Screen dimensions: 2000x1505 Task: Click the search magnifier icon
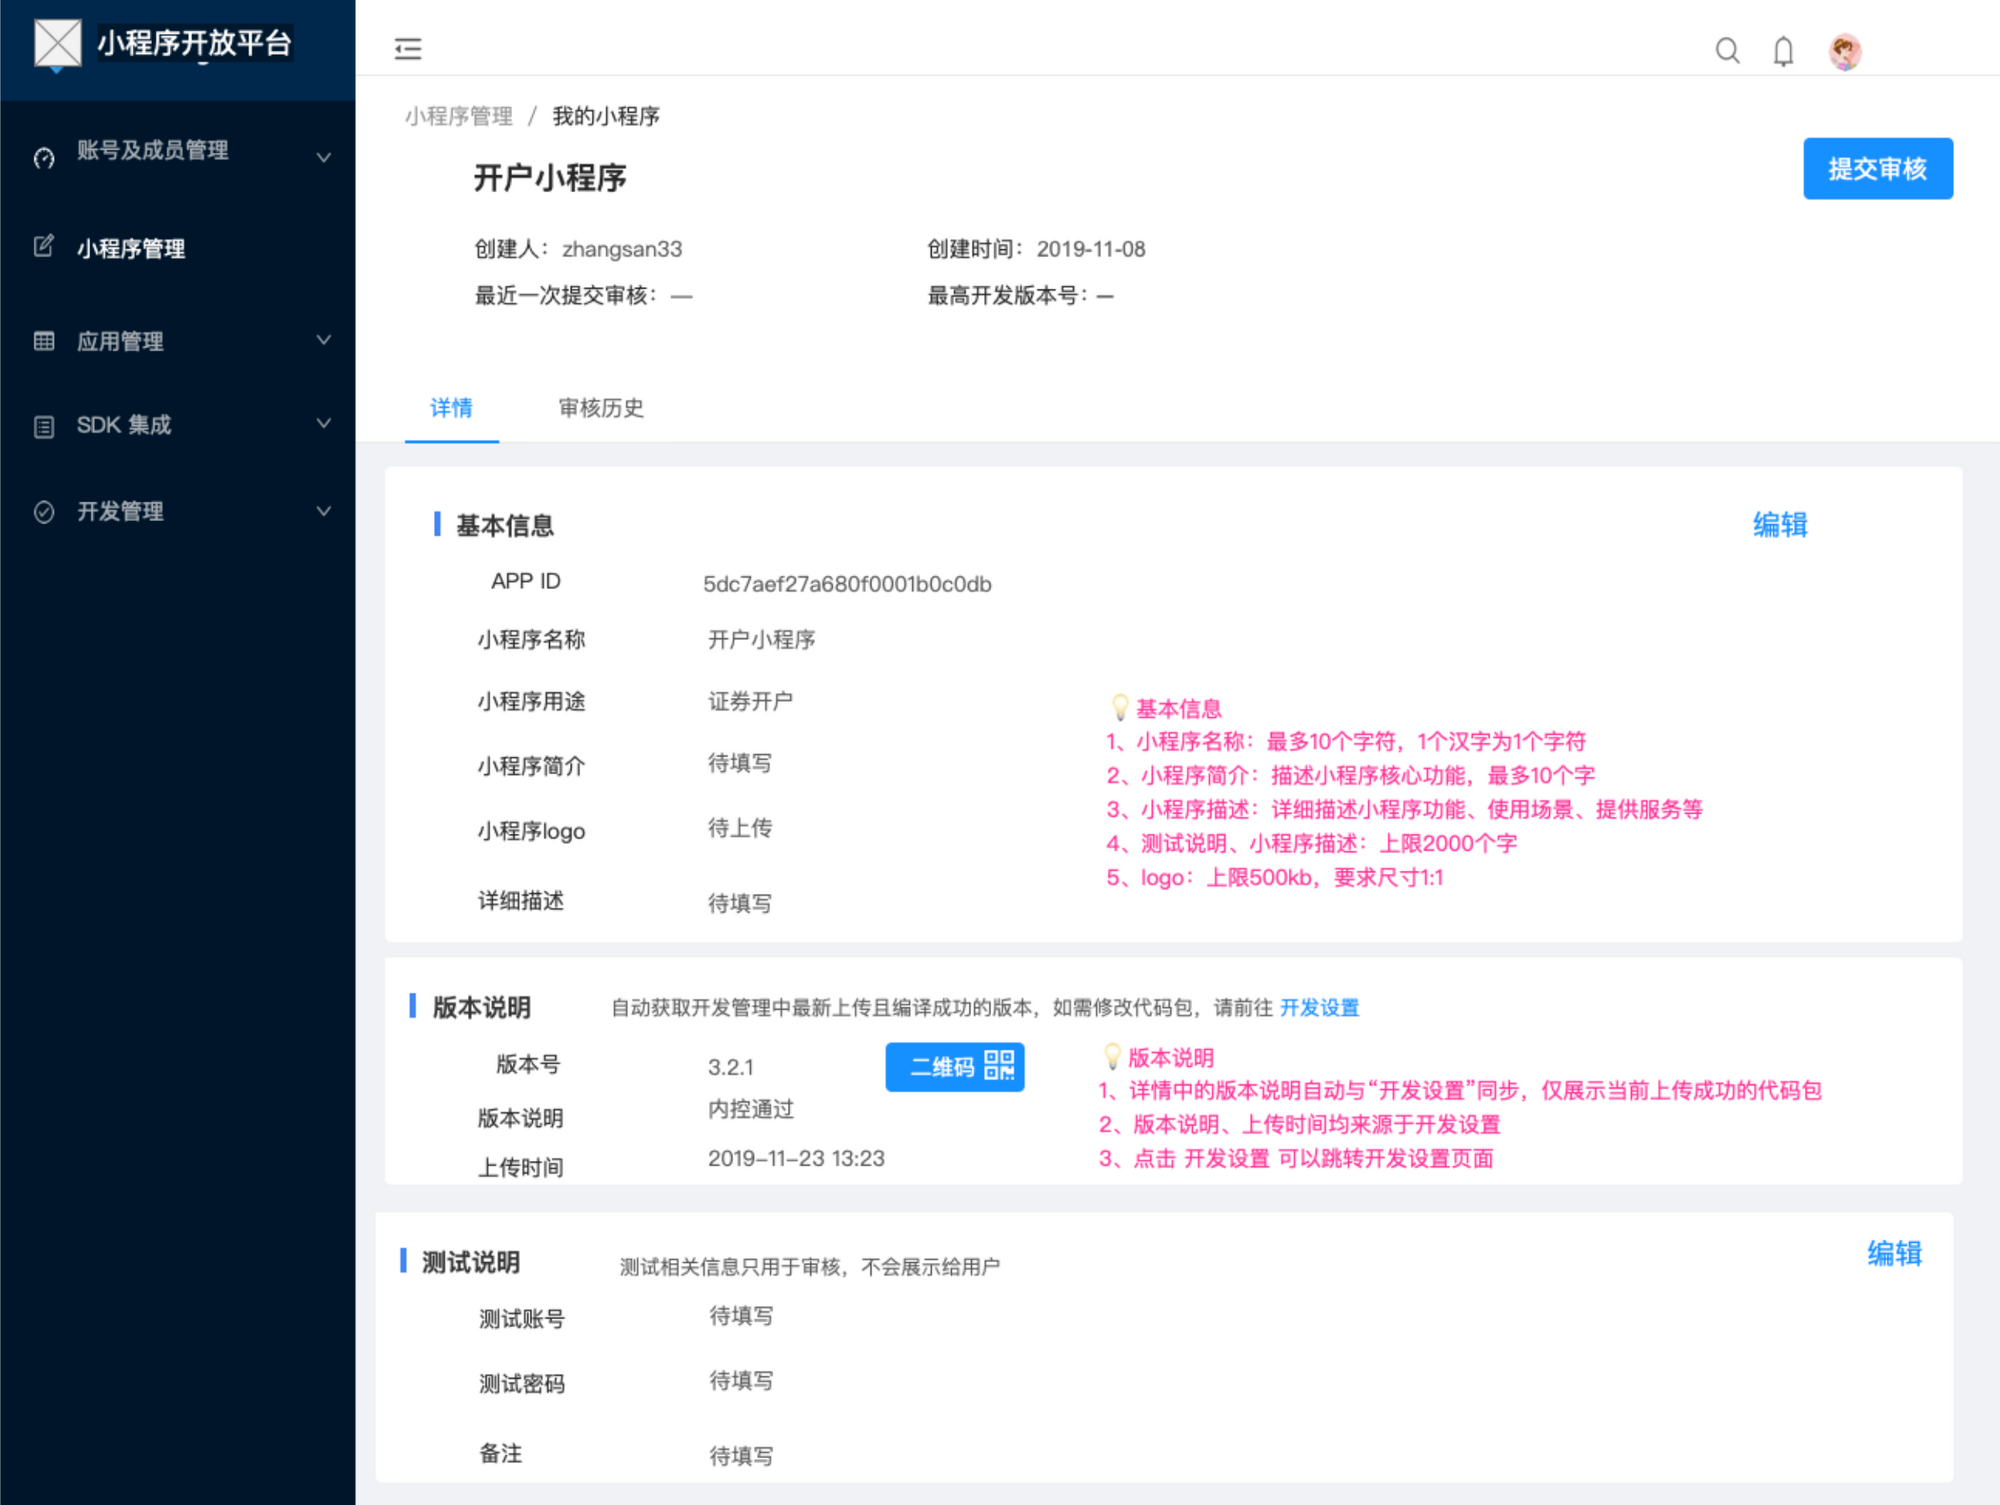pos(1727,50)
